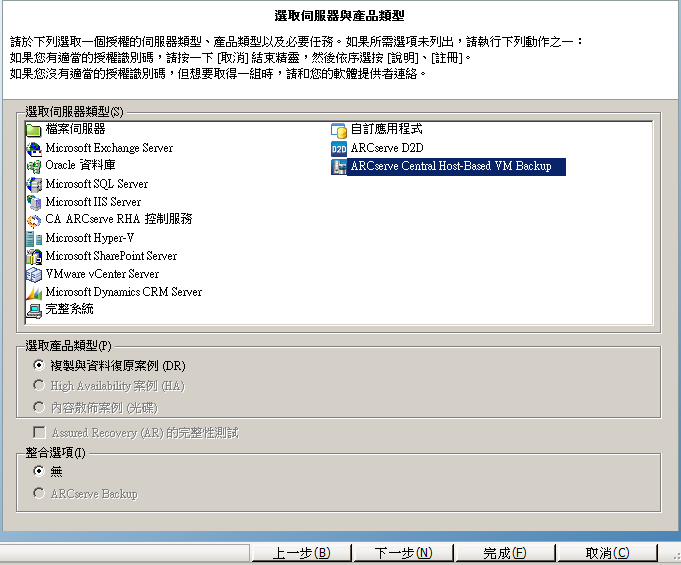Image resolution: width=681 pixels, height=565 pixels.
Task: Click the ARCserve Central Host-Based VM Backup icon
Action: 339,166
